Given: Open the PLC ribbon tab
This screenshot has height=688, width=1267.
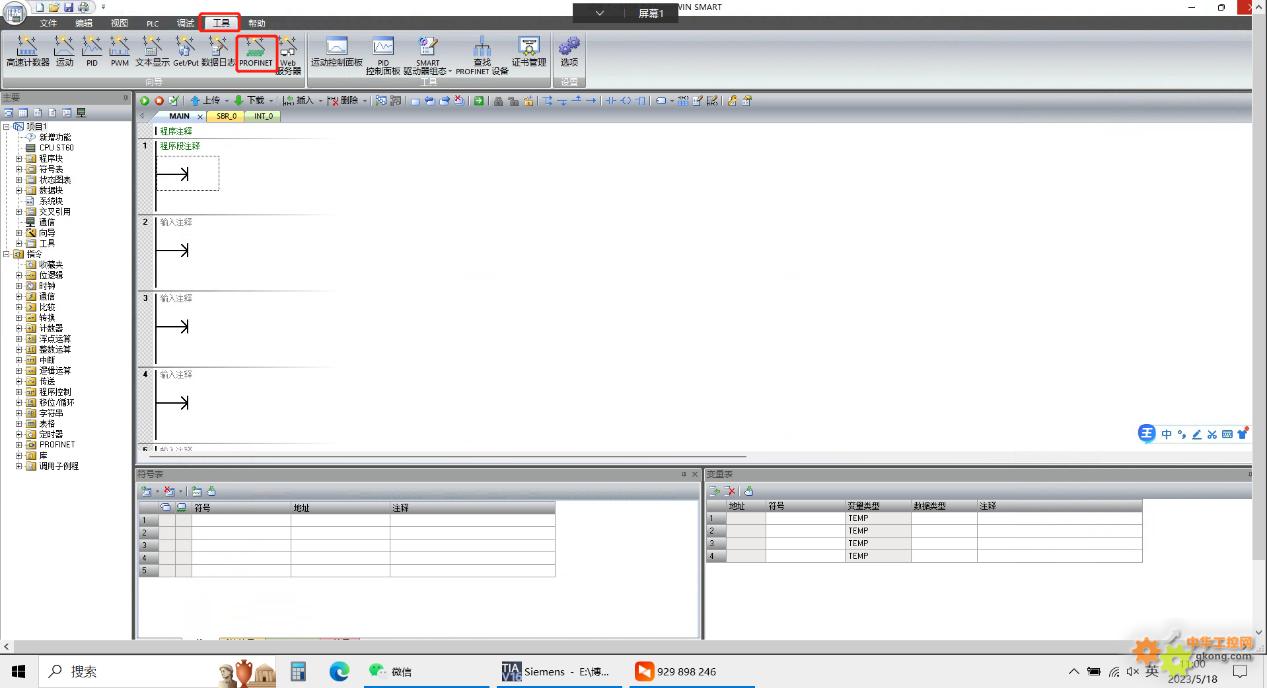Looking at the screenshot, I should point(153,23).
